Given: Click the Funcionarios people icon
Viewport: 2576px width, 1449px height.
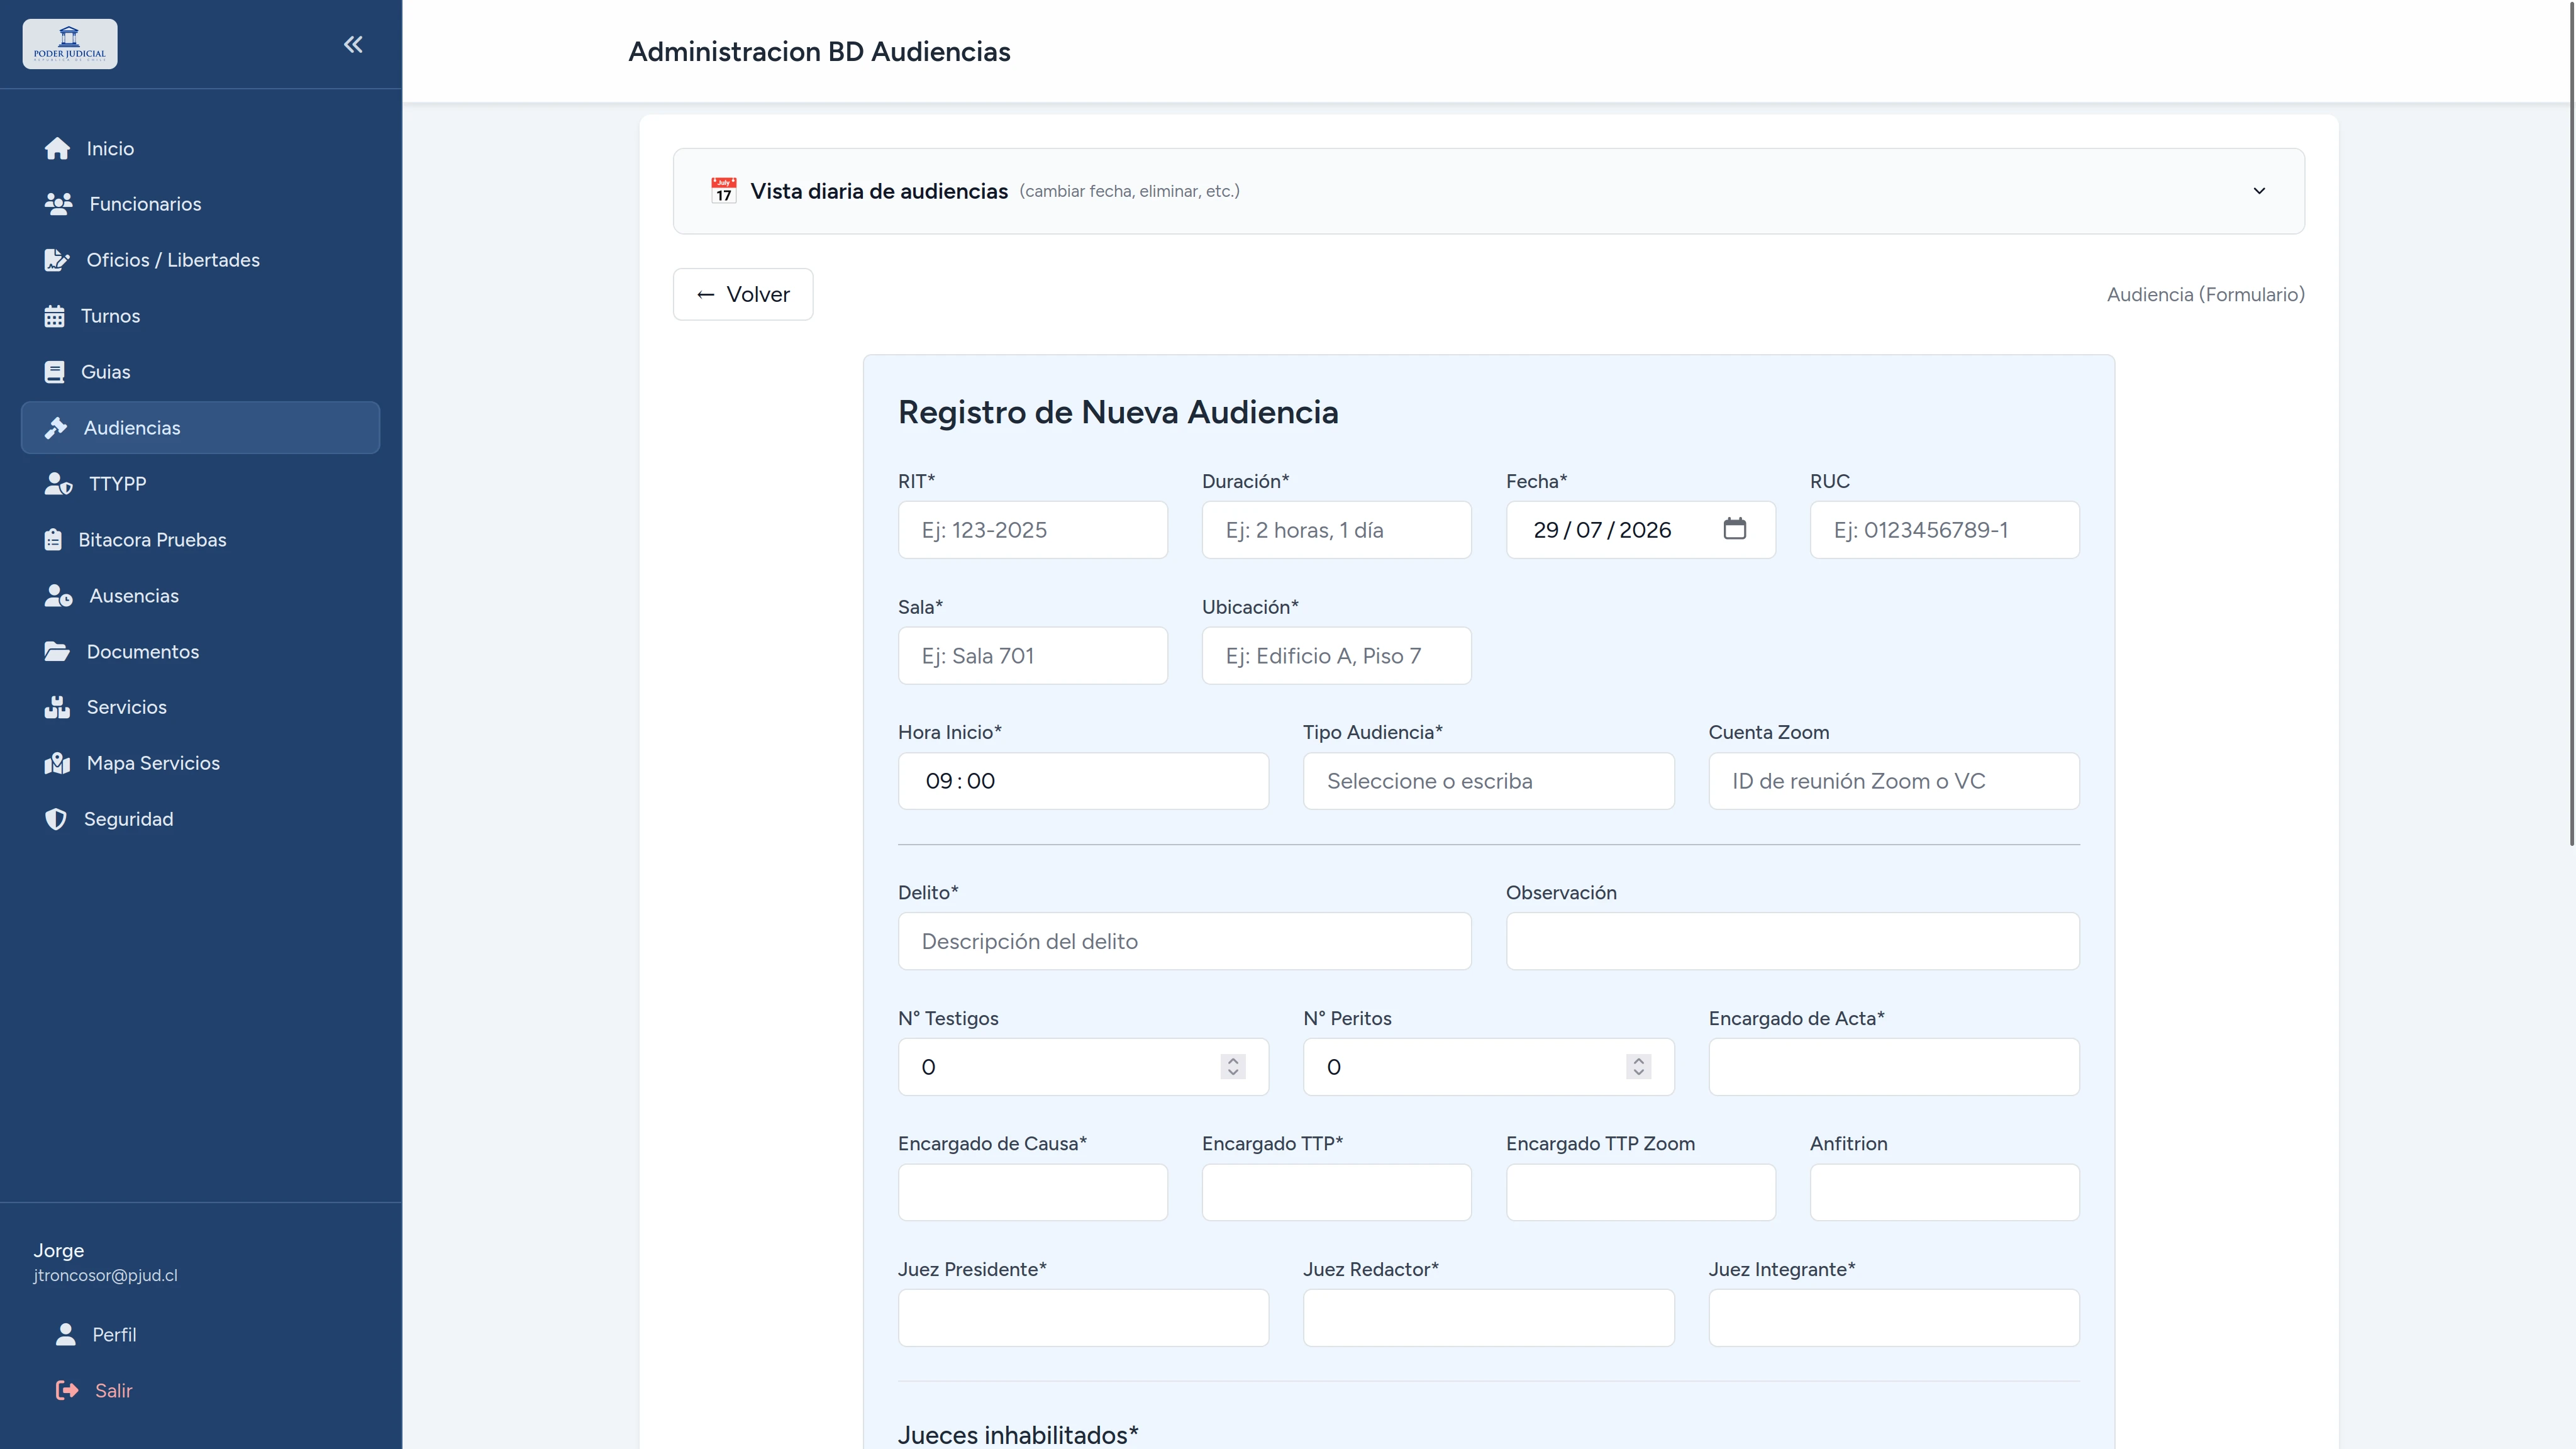Looking at the screenshot, I should (58, 204).
